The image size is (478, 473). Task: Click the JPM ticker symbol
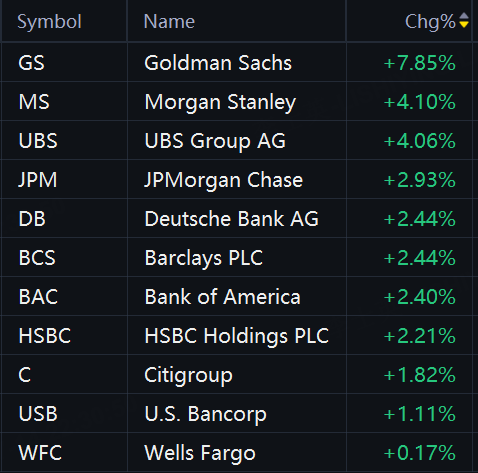[38, 180]
